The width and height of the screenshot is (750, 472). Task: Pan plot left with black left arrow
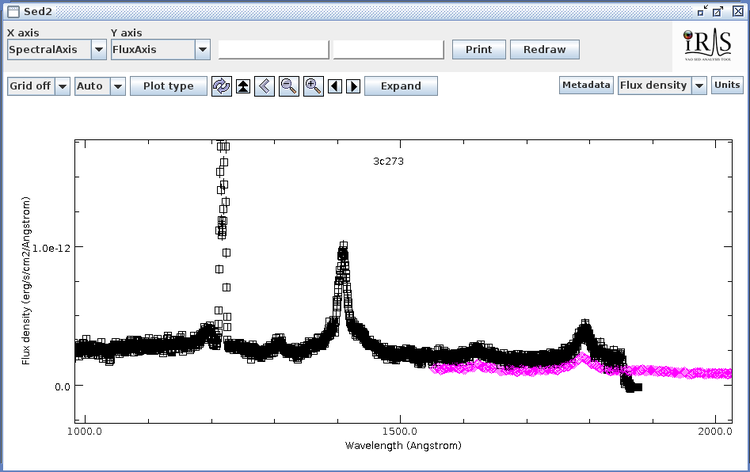[335, 87]
